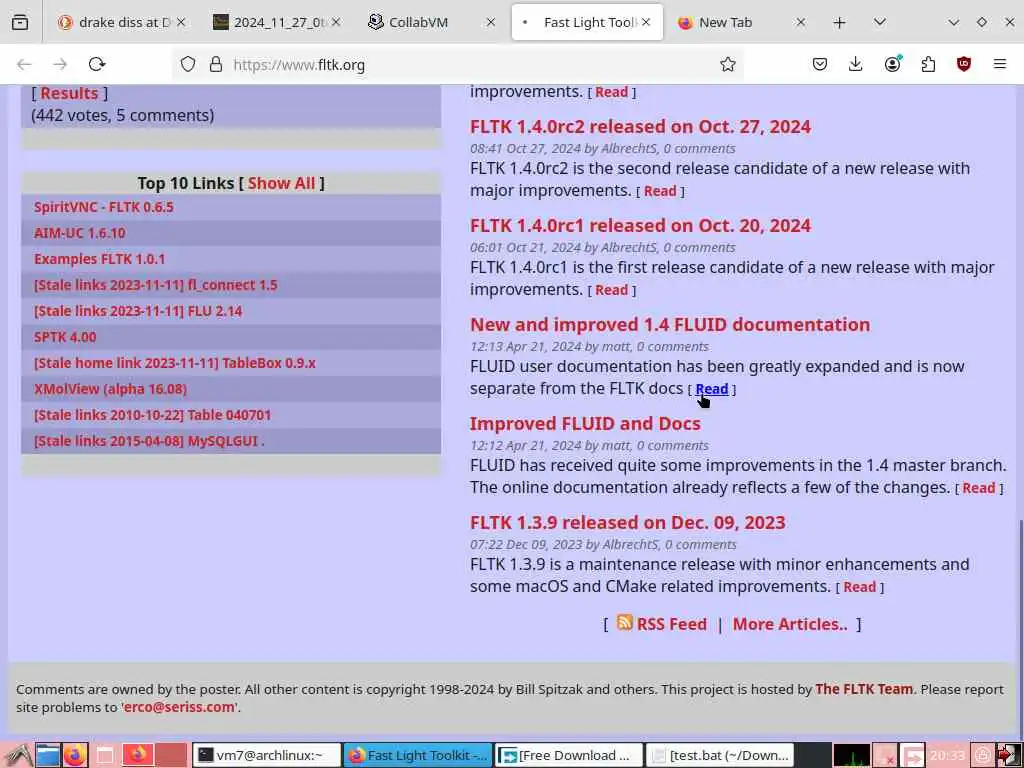Click Read link after 'separate from FLTK docs'
This screenshot has height=768, width=1024.
pos(711,389)
